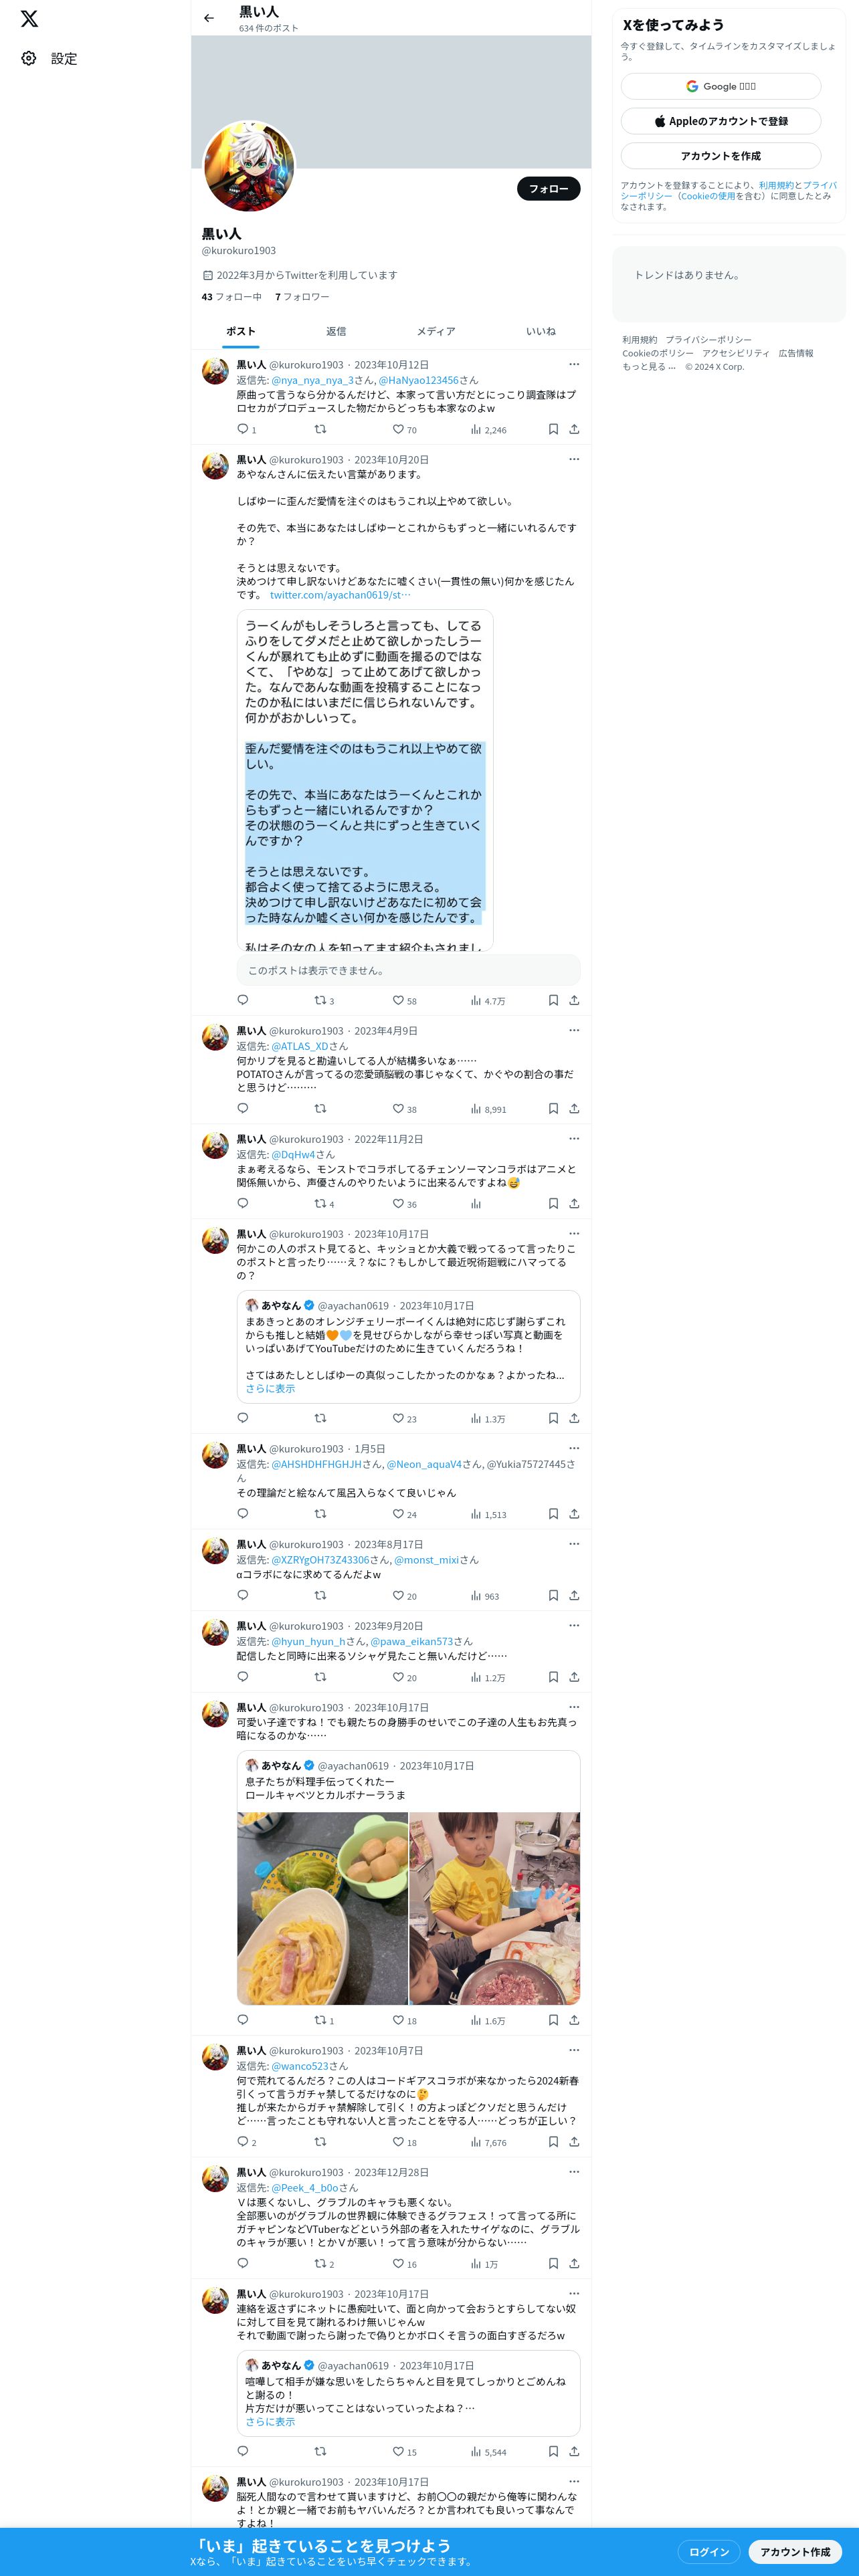Go back with the arrow icon
The height and width of the screenshot is (2576, 859).
(209, 18)
